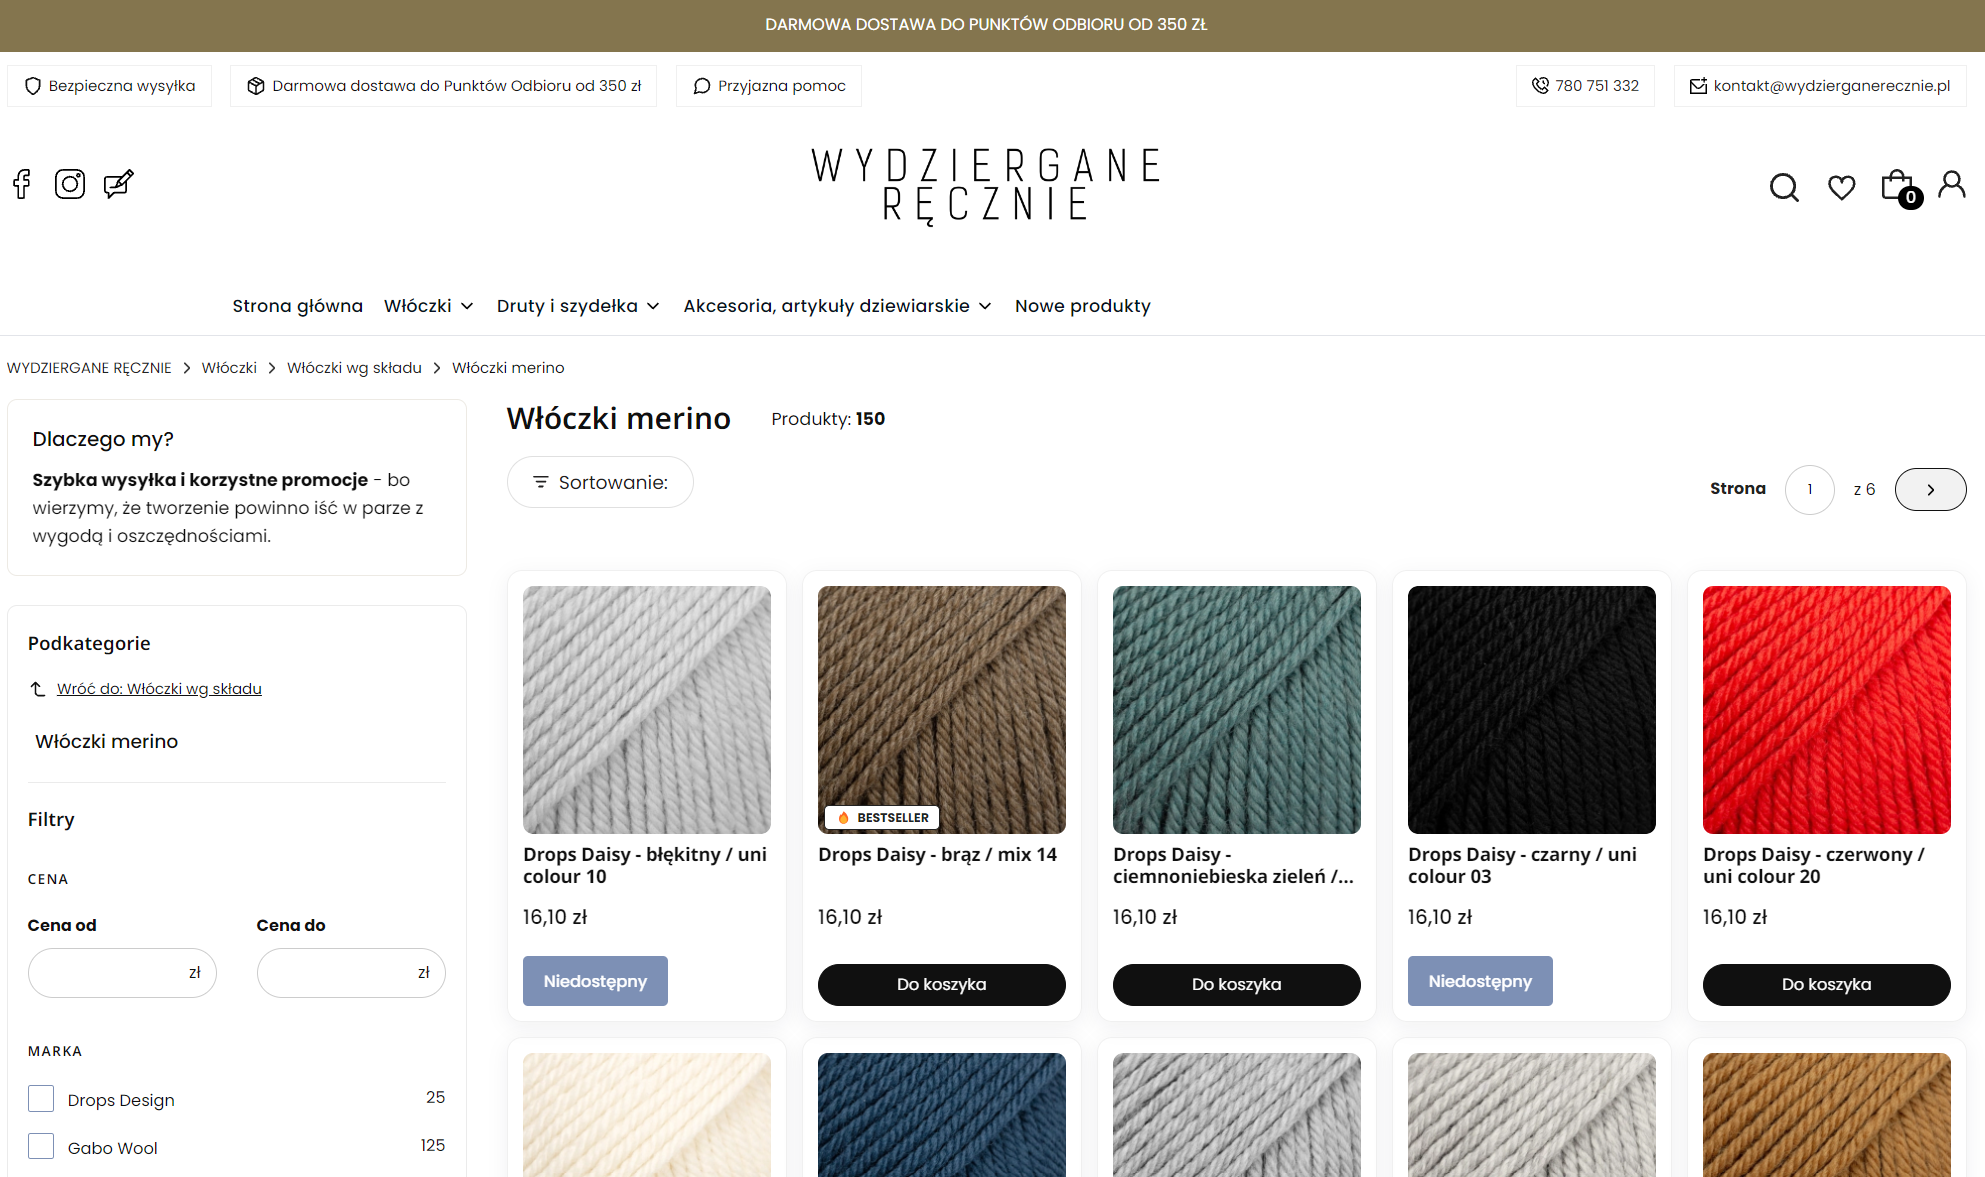Click the phone icon by 780 751 332
Image resolution: width=1985 pixels, height=1177 pixels.
[1540, 86]
